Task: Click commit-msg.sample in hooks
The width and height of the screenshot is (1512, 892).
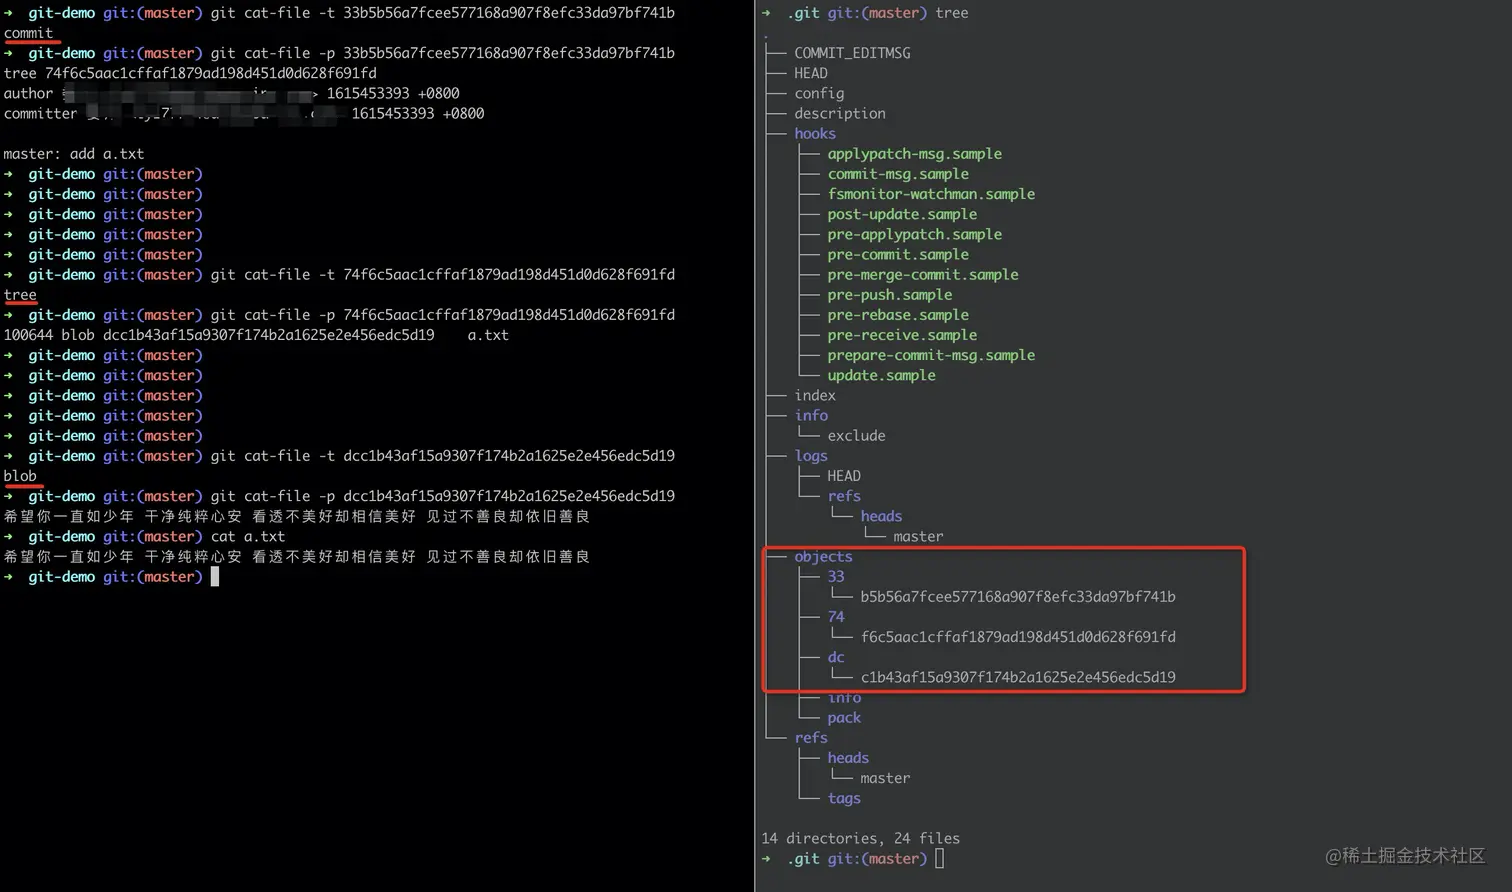Action: click(898, 174)
